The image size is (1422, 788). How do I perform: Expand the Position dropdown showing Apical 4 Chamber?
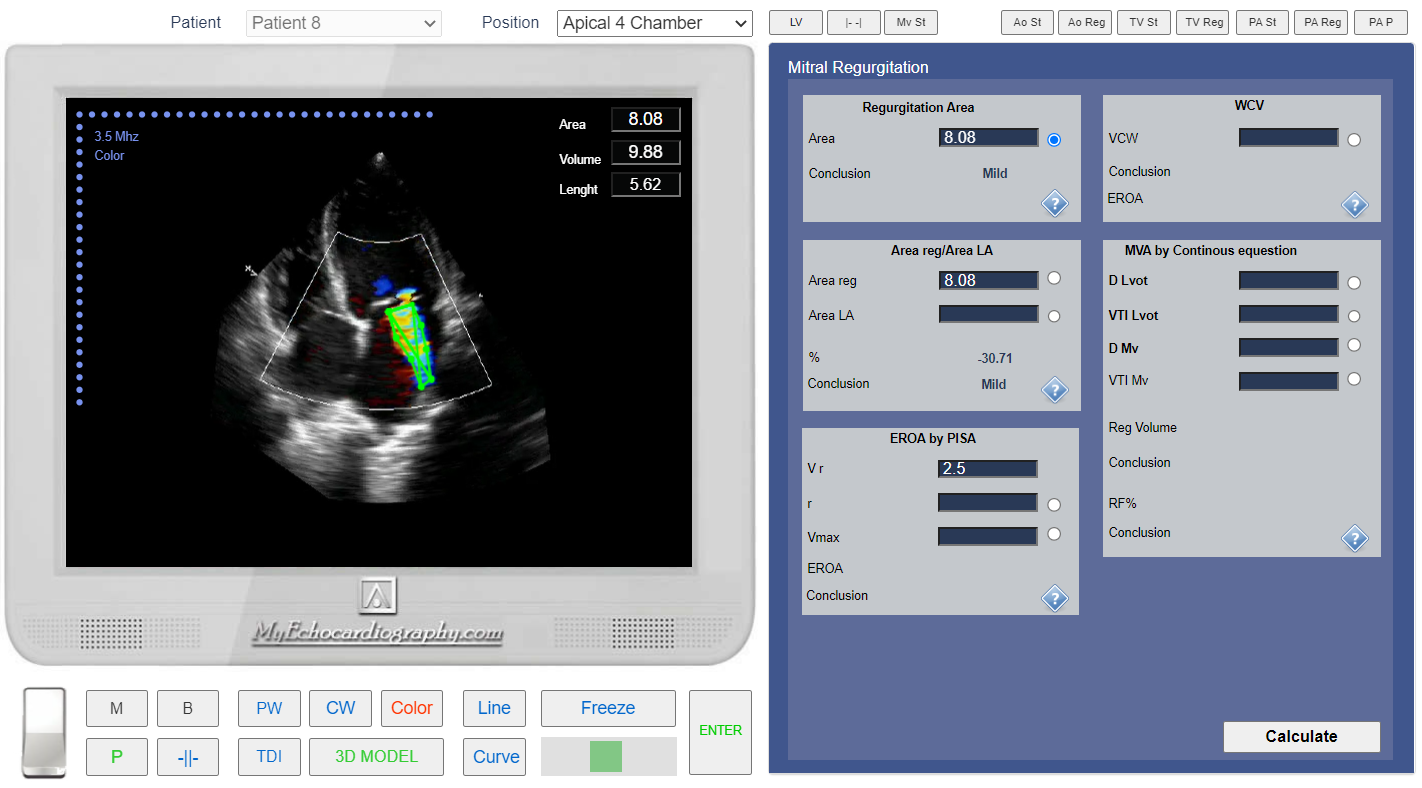click(x=654, y=23)
